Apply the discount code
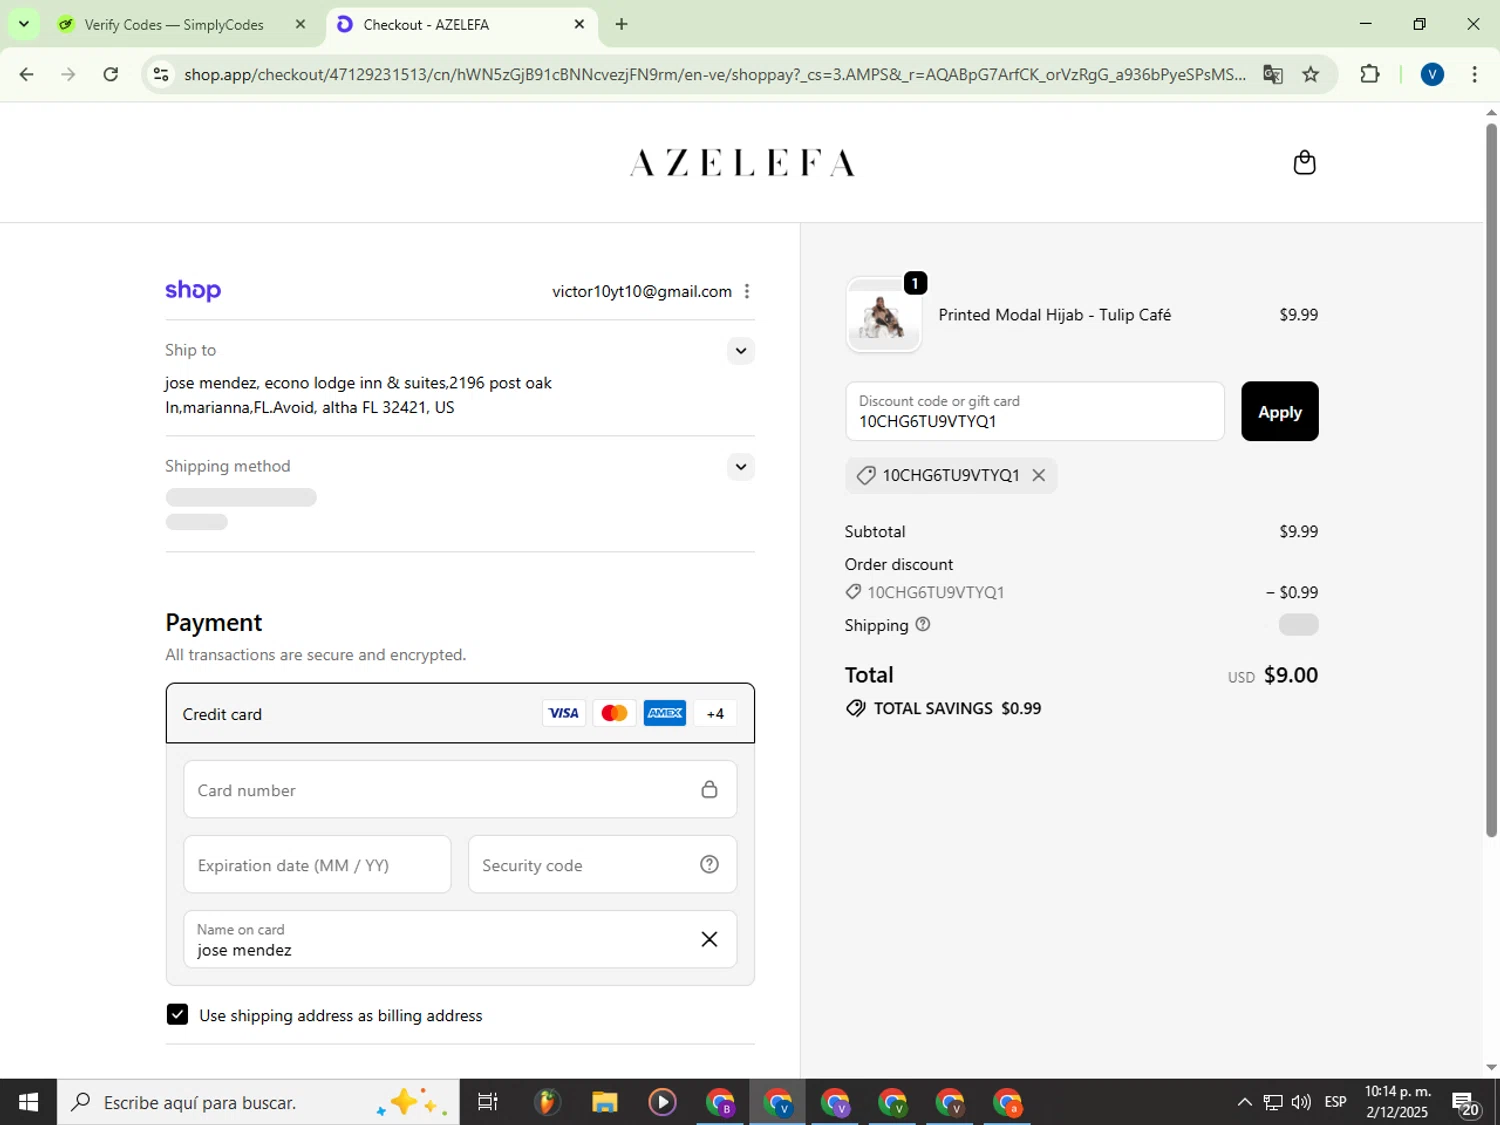The width and height of the screenshot is (1500, 1125). 1279,411
